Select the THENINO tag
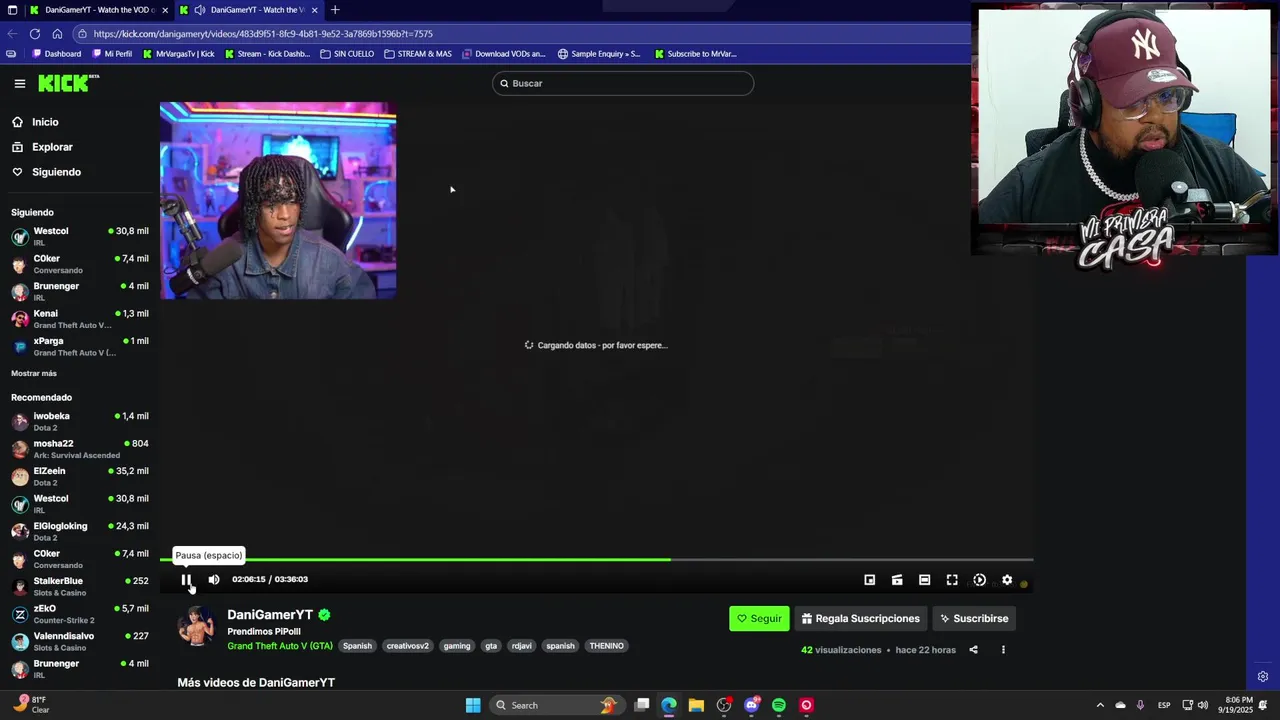 (x=607, y=646)
